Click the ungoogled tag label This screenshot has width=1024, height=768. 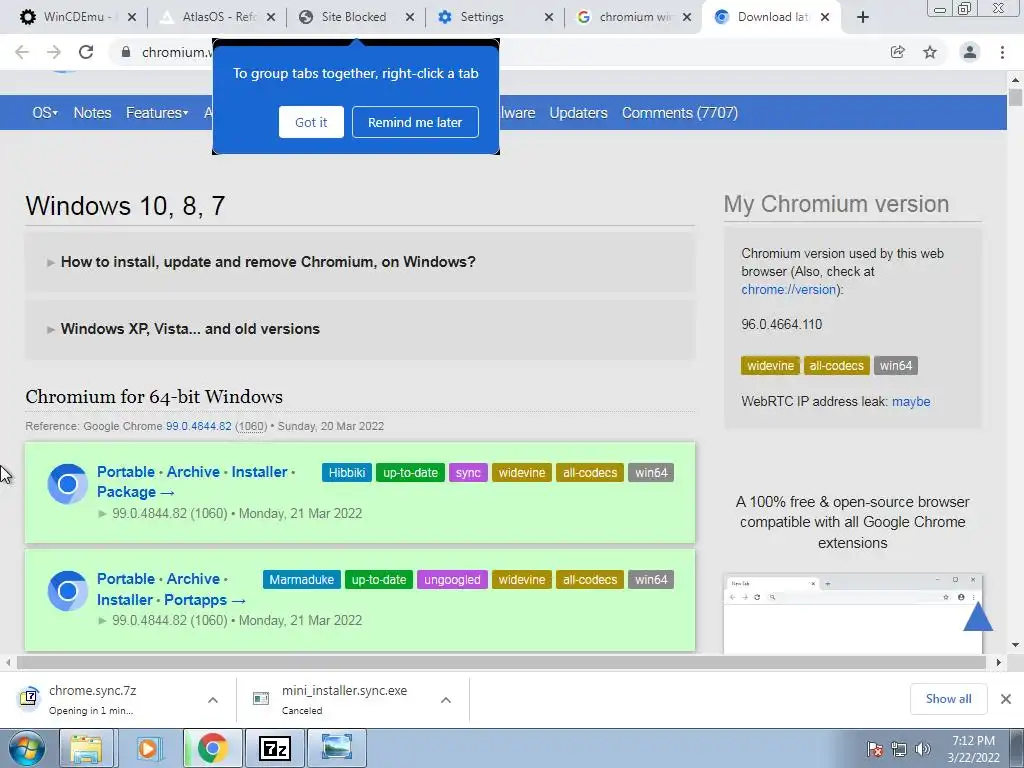(x=452, y=580)
